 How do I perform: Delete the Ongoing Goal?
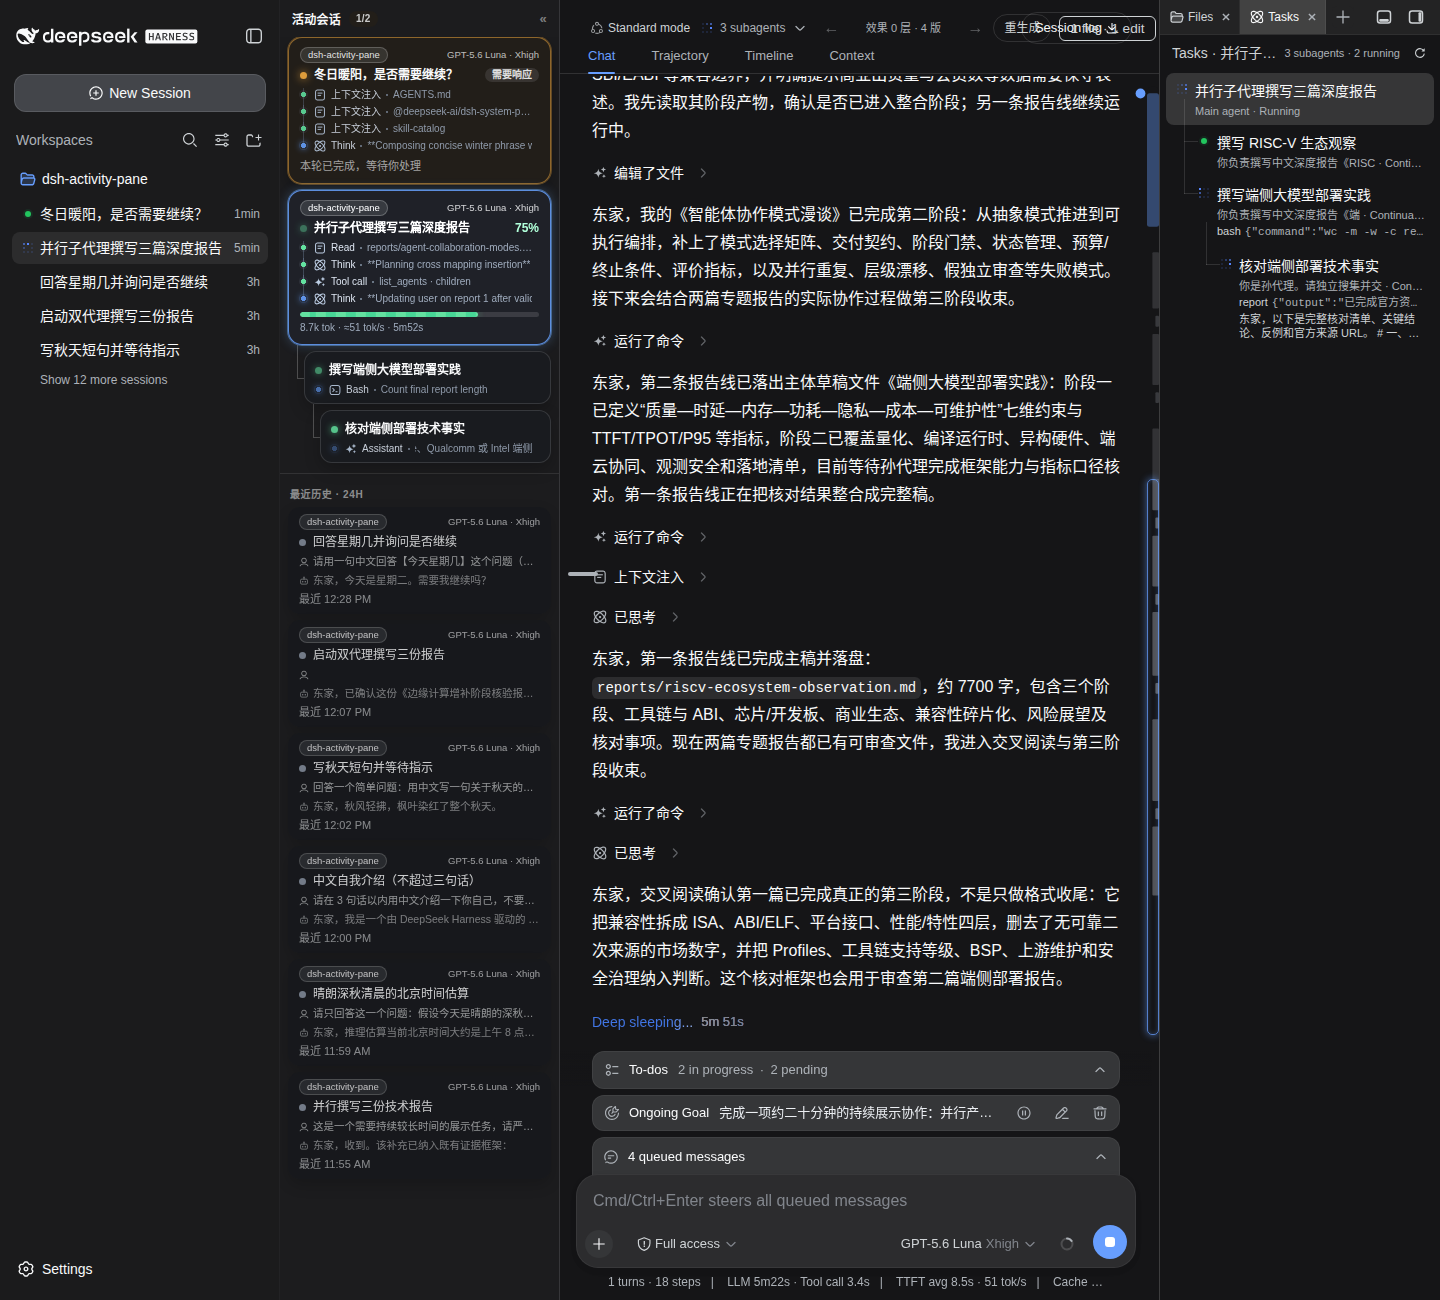coord(1100,1113)
